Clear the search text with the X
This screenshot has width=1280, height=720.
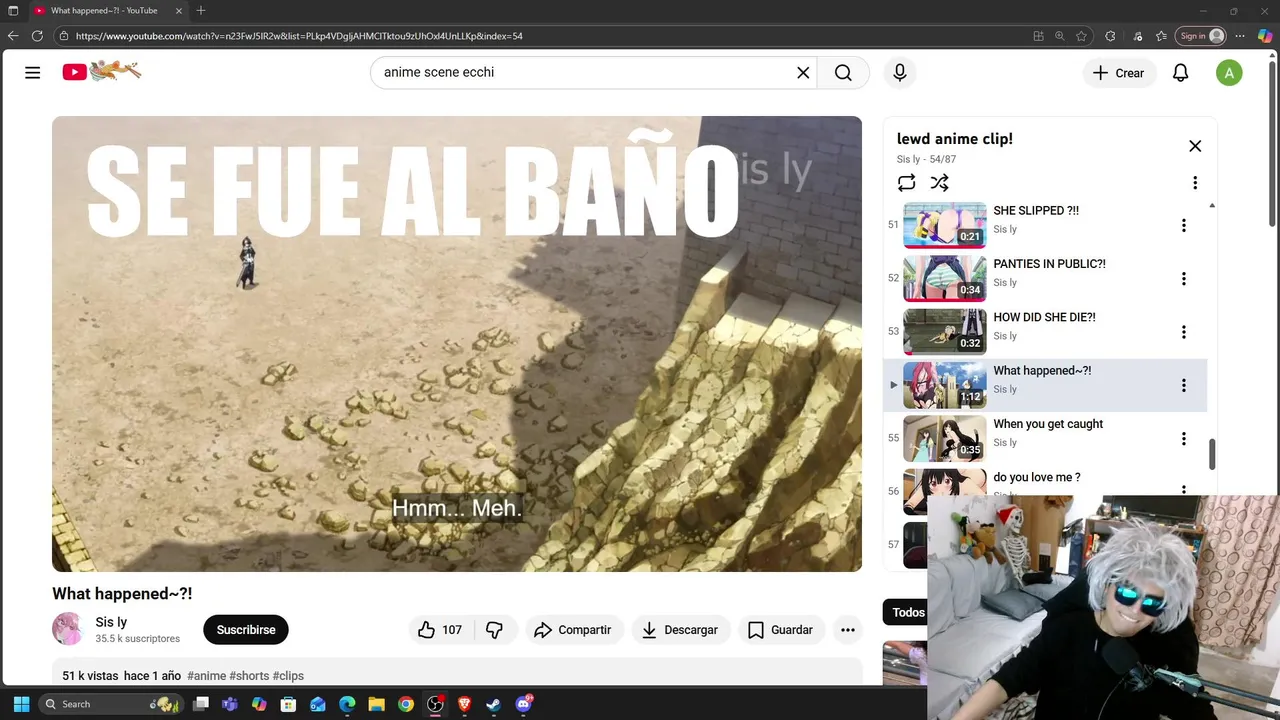[x=803, y=72]
